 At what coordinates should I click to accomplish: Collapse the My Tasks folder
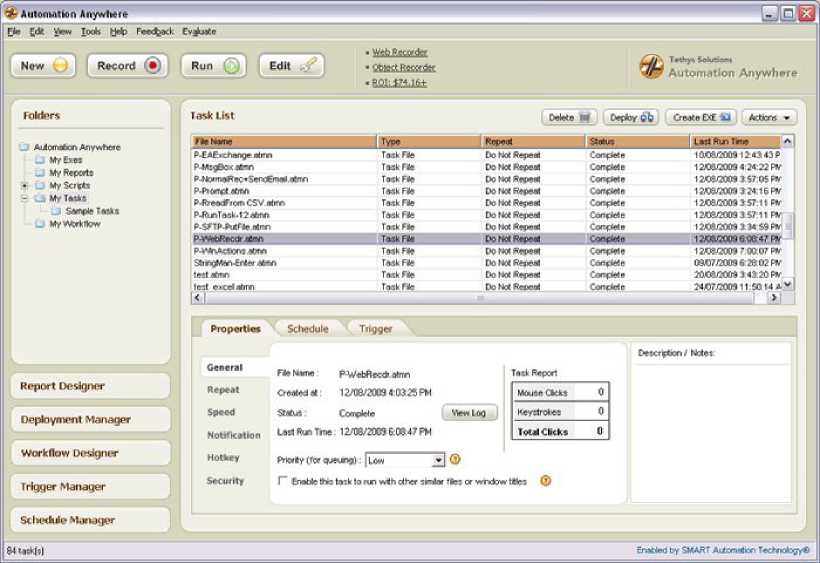tap(25, 199)
